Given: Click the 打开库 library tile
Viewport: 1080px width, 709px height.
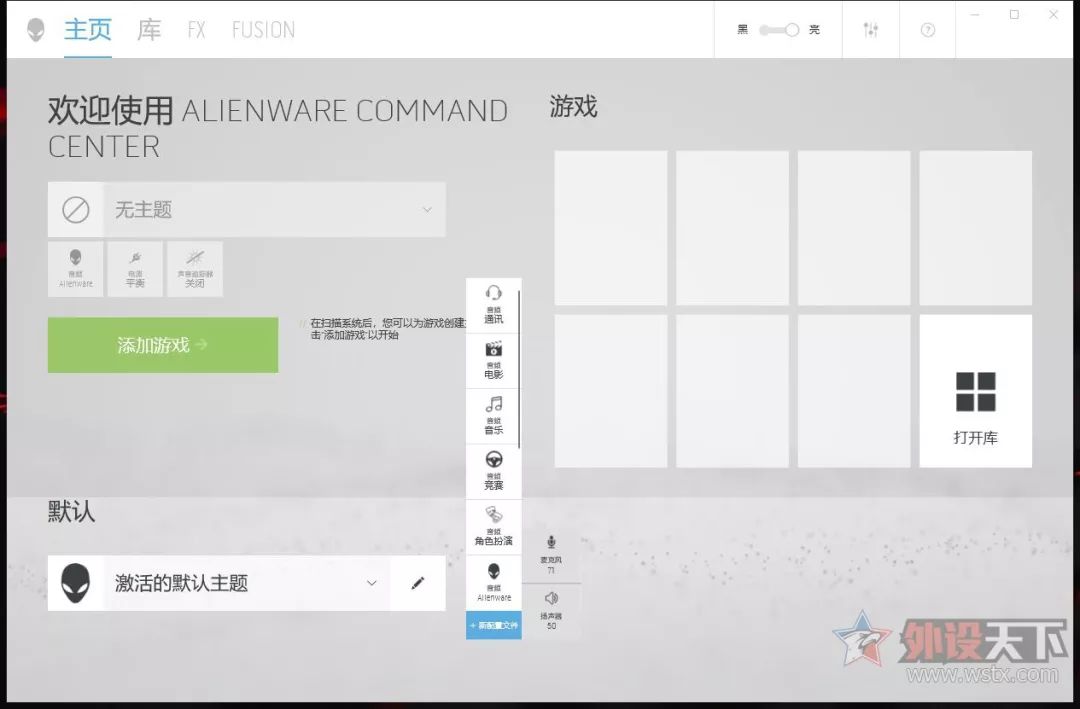Looking at the screenshot, I should 975,405.
